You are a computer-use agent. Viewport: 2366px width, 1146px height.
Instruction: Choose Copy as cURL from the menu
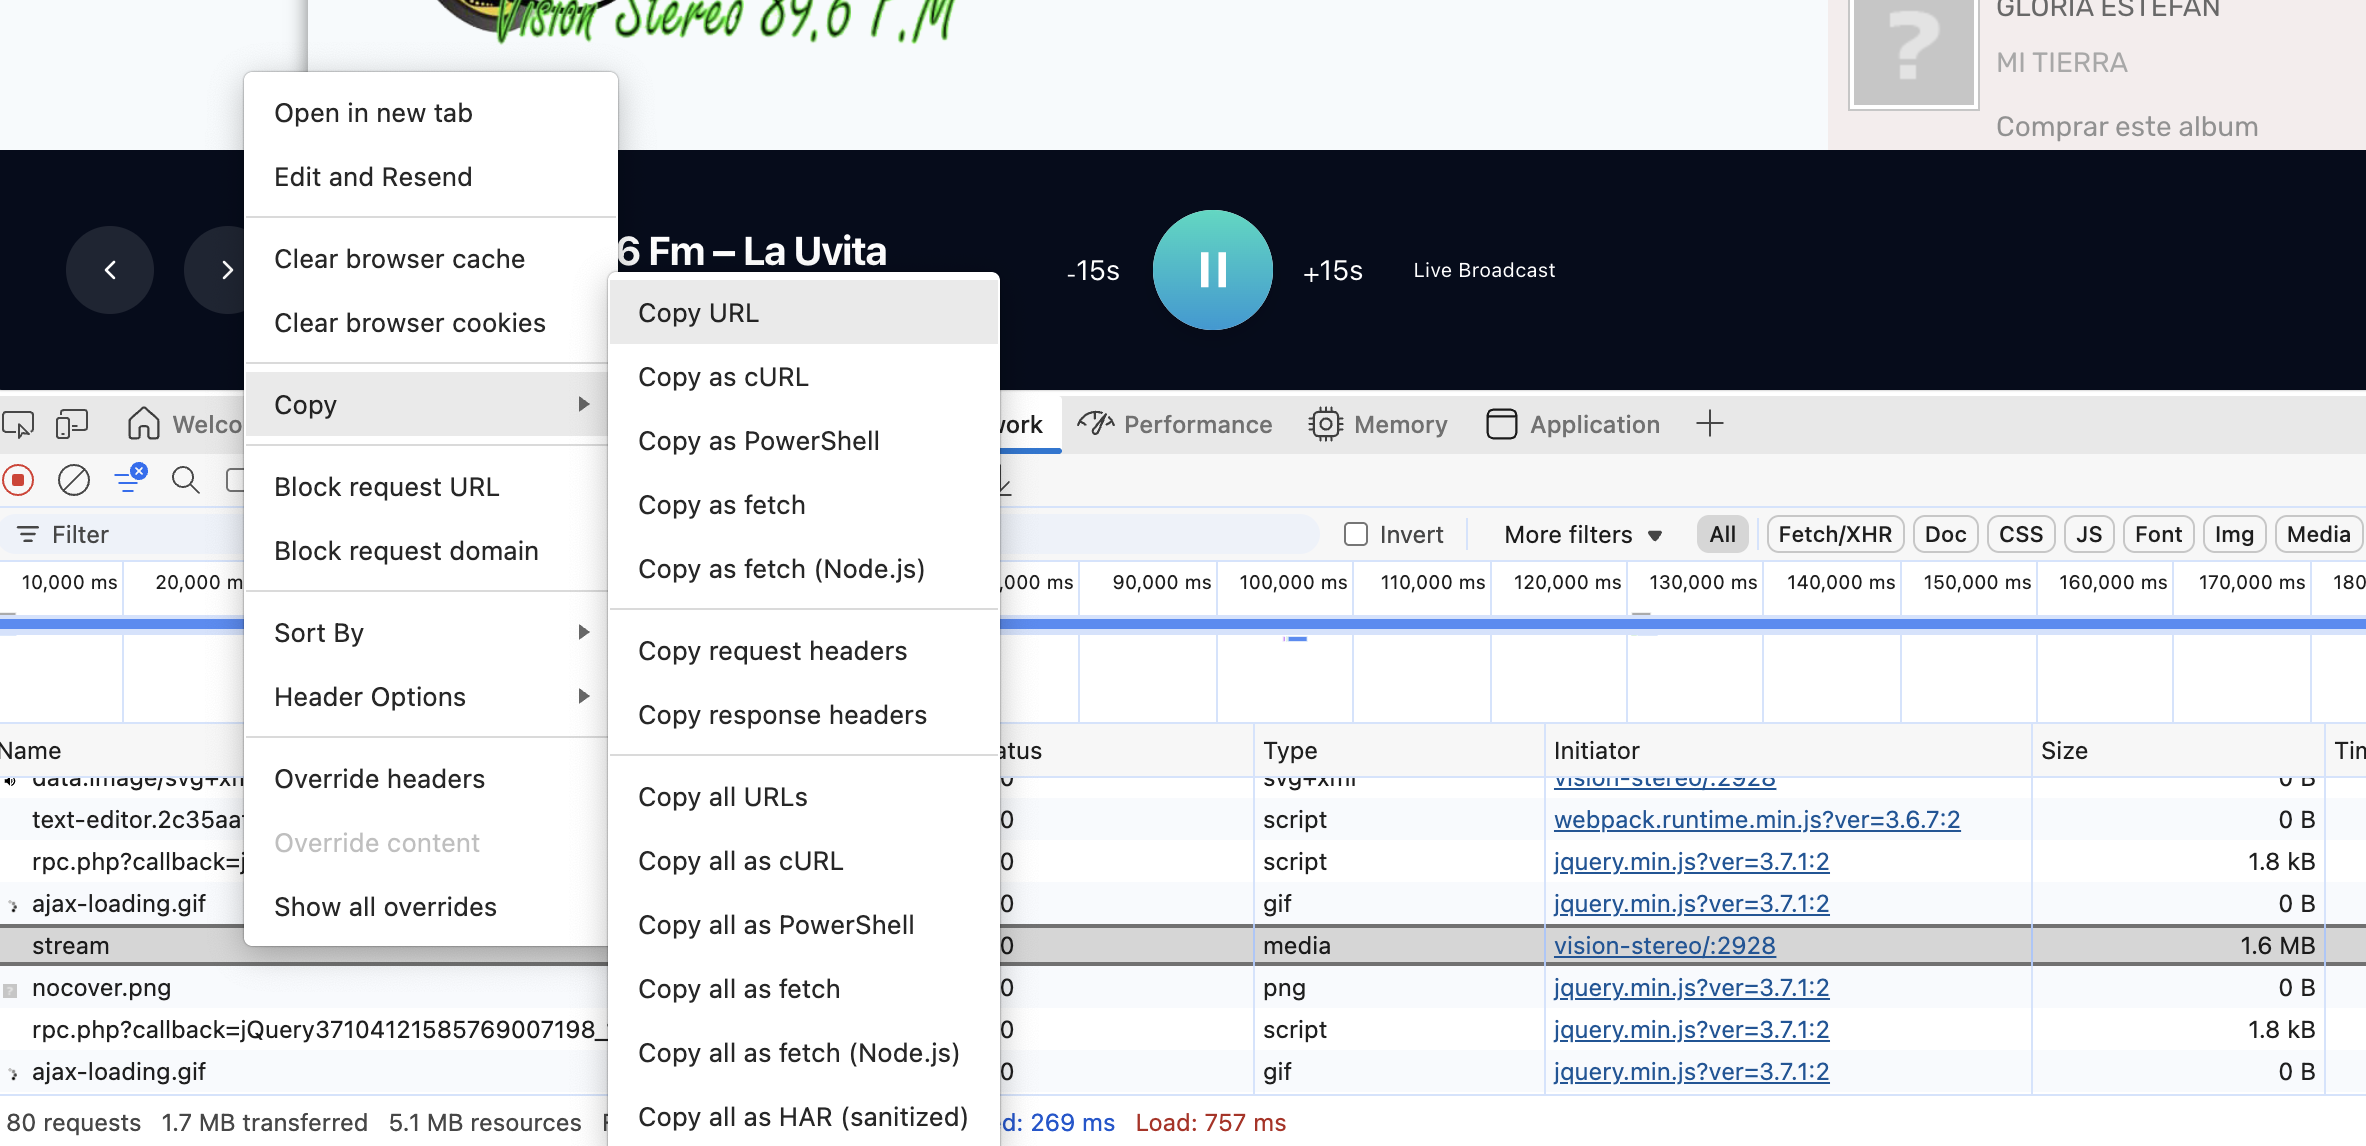point(723,377)
